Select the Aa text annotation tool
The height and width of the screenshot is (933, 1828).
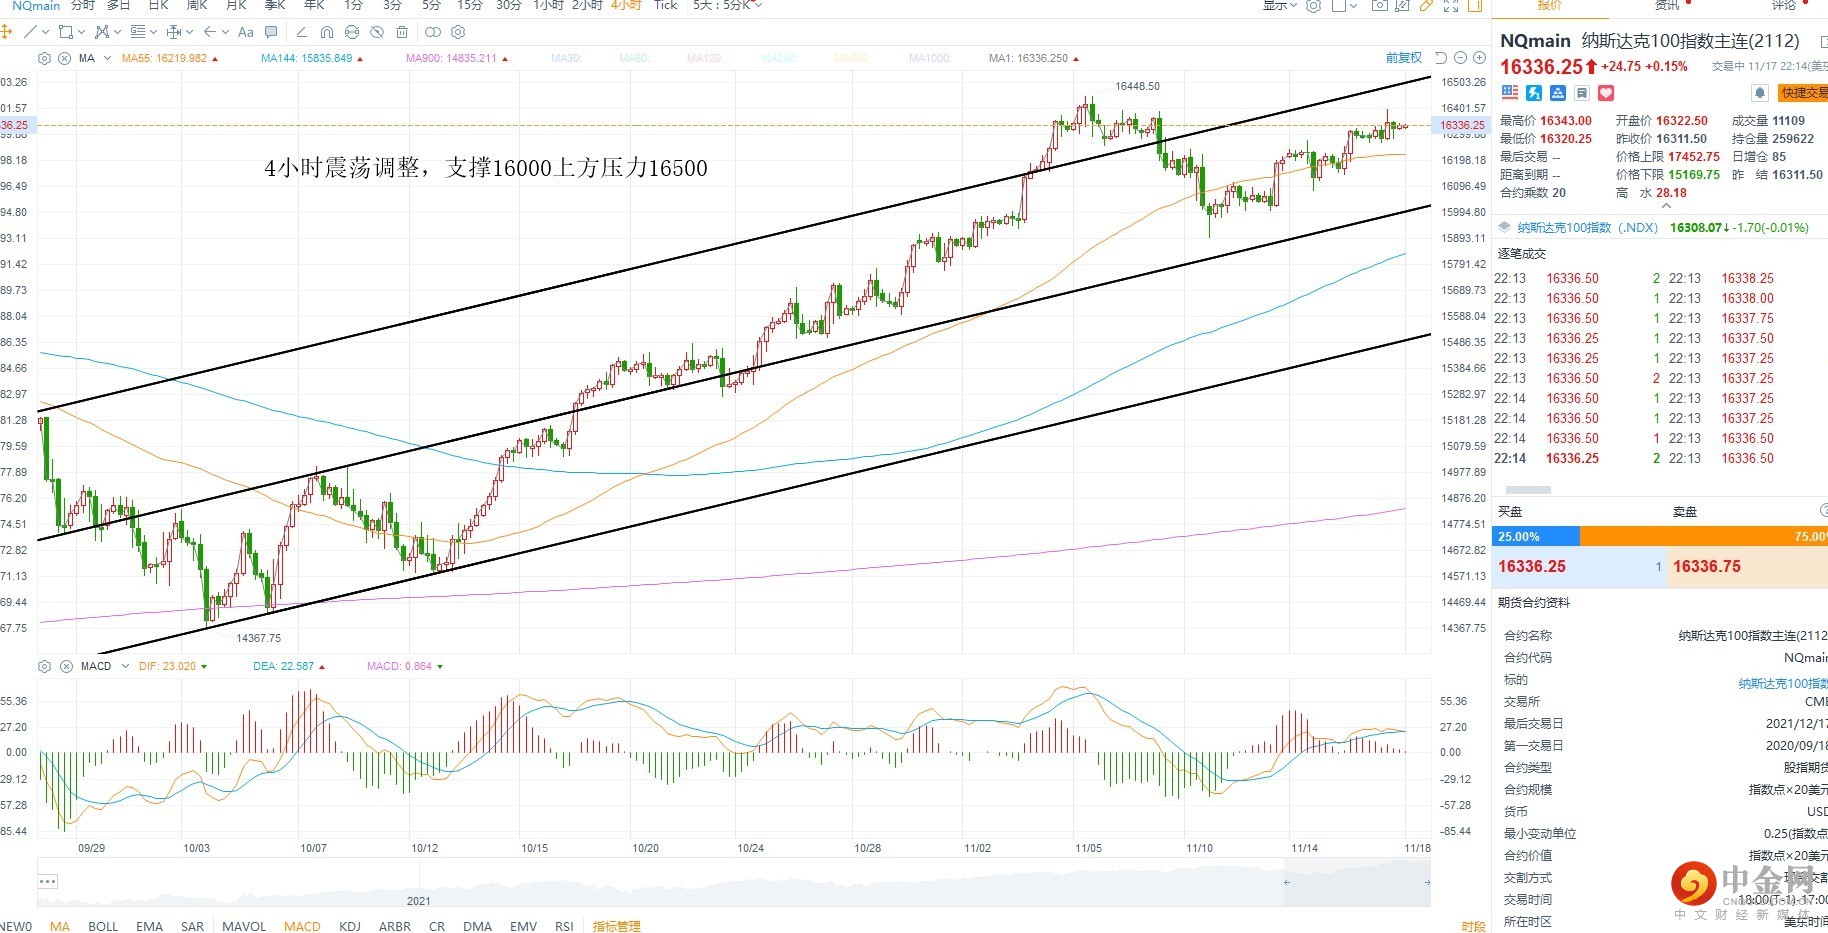tap(246, 32)
